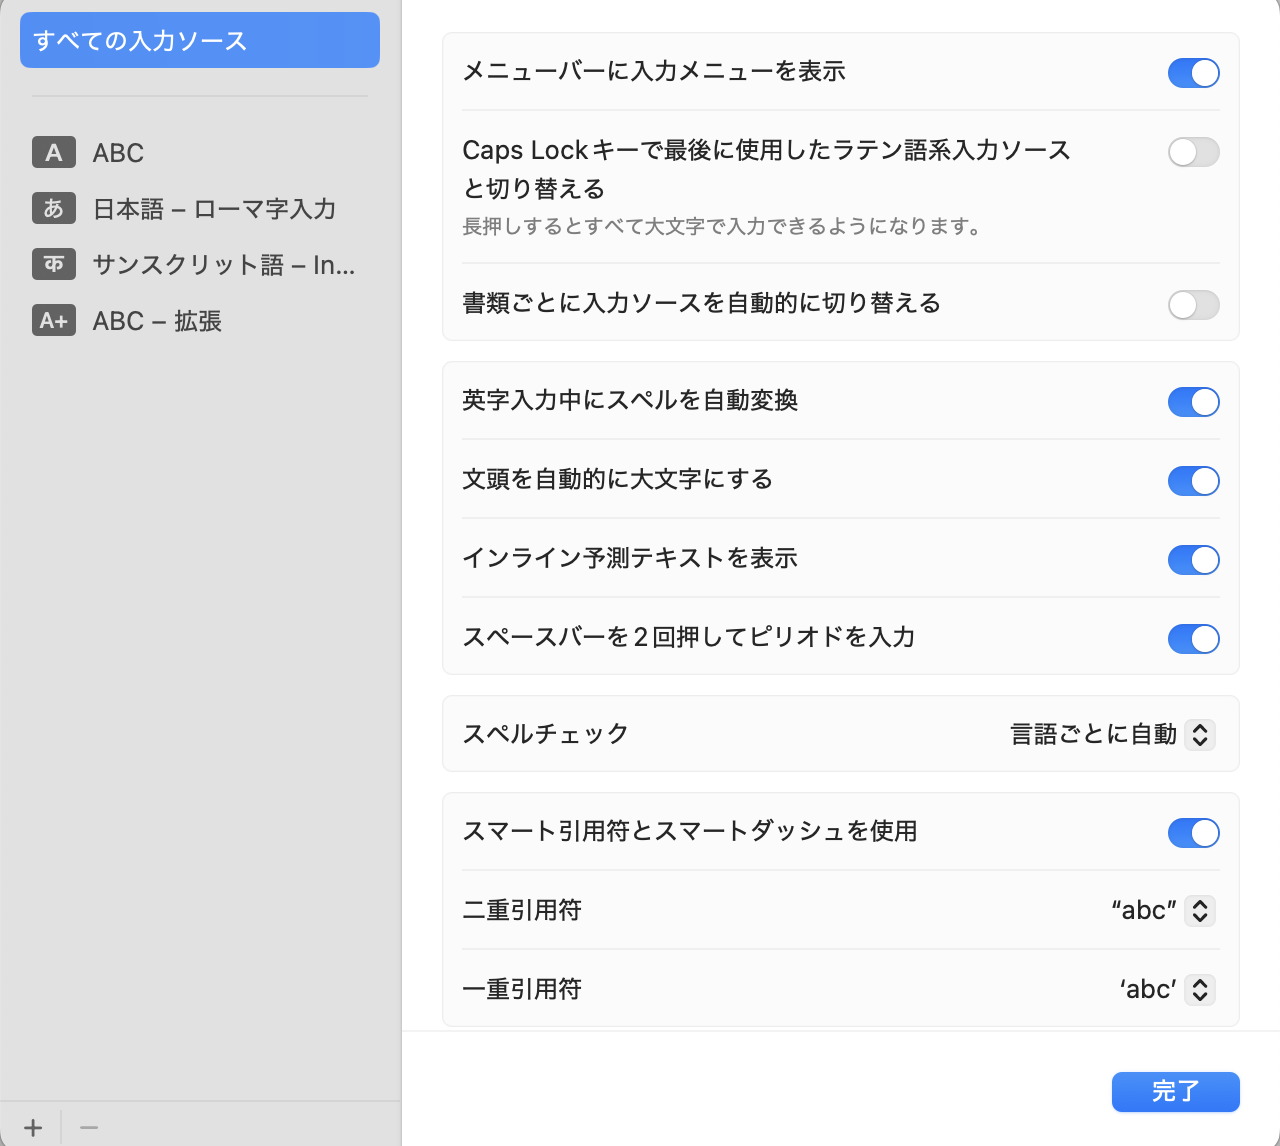
Task: Enable 書類ごとに入力ソースを自動的に切り替える toggle
Action: pos(1193,305)
